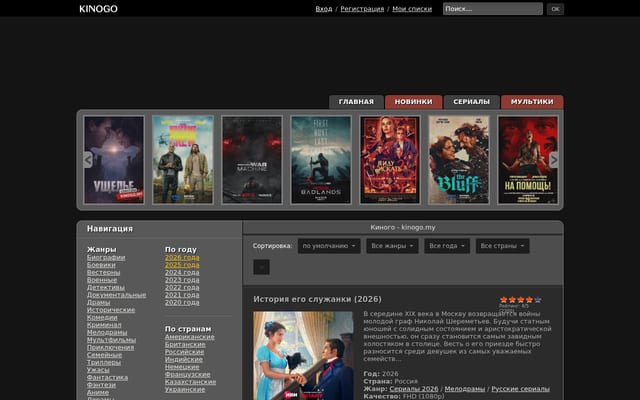Image resolution: width=640 pixels, height=400 pixels.
Task: Rate the series with the fifth star
Action: (x=538, y=300)
